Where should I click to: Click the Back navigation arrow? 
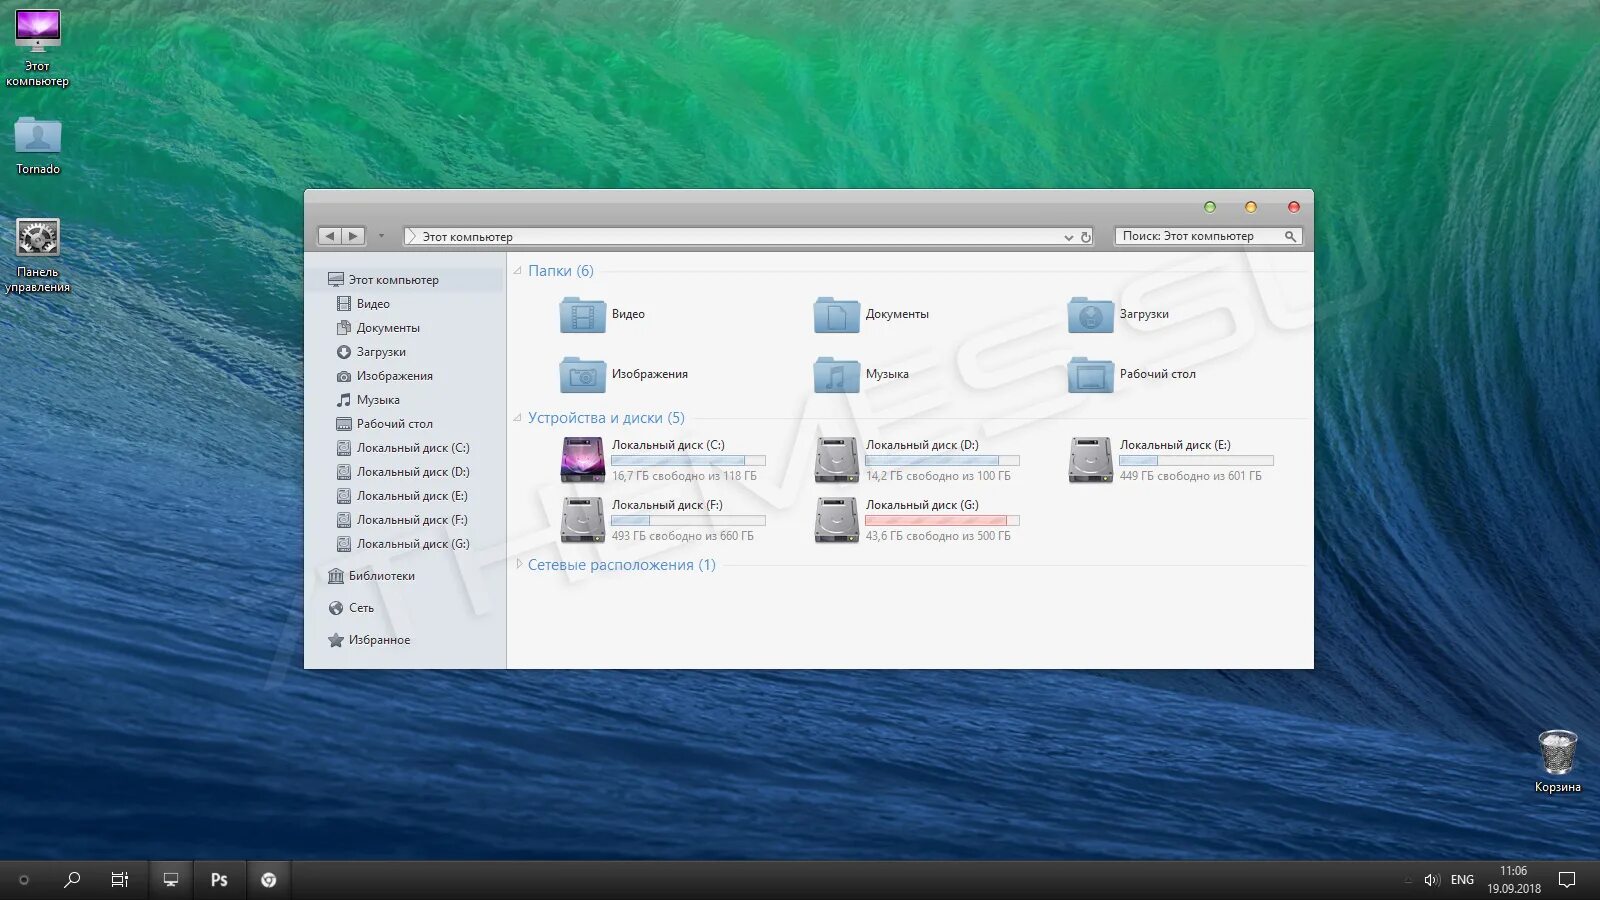pos(330,236)
